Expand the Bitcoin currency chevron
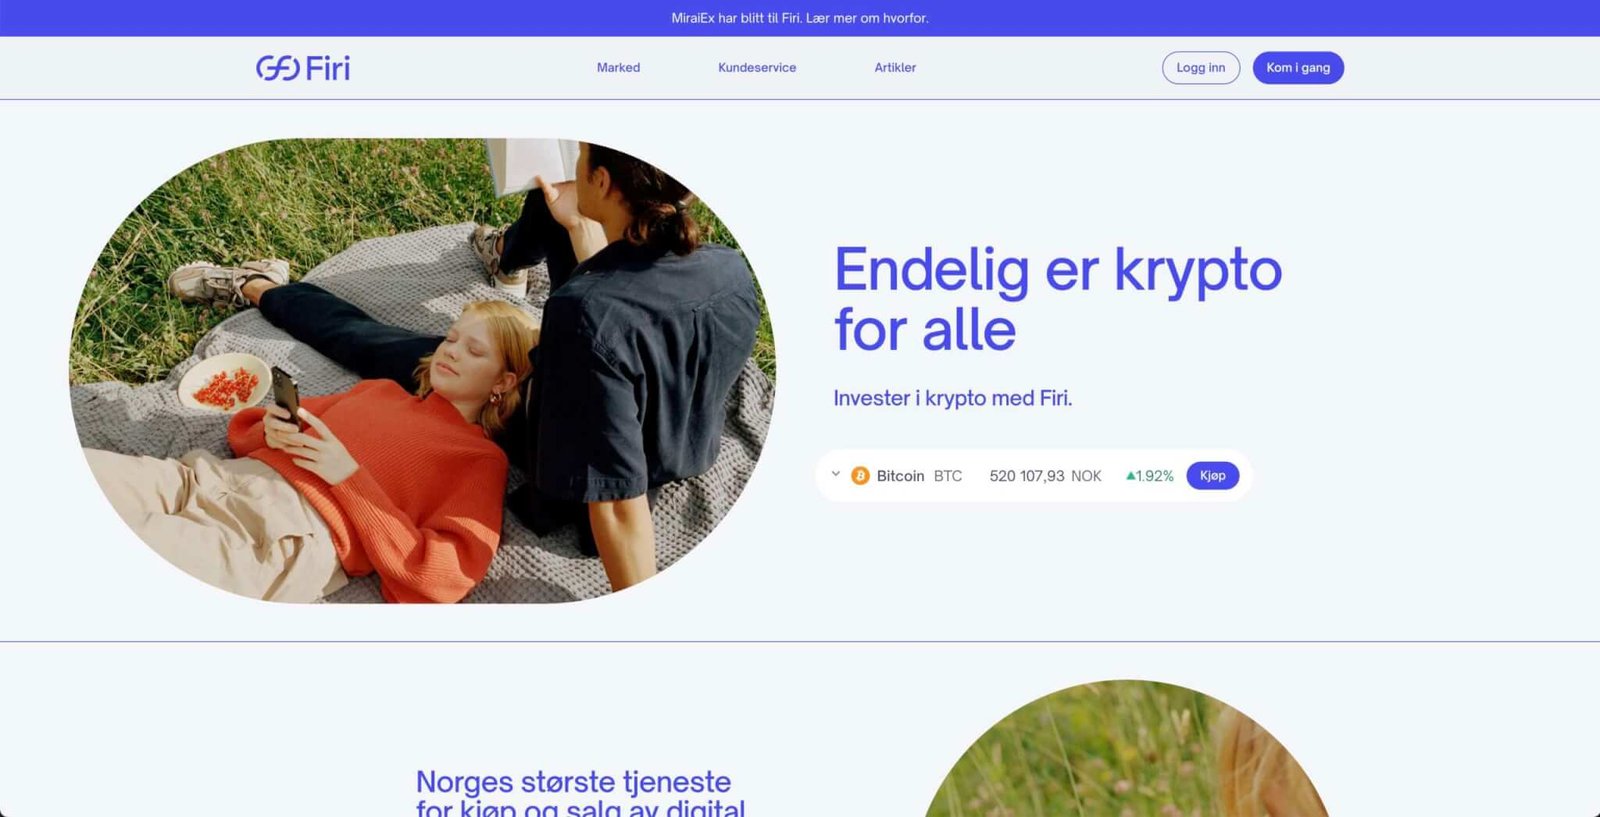The height and width of the screenshot is (817, 1600). coord(836,475)
